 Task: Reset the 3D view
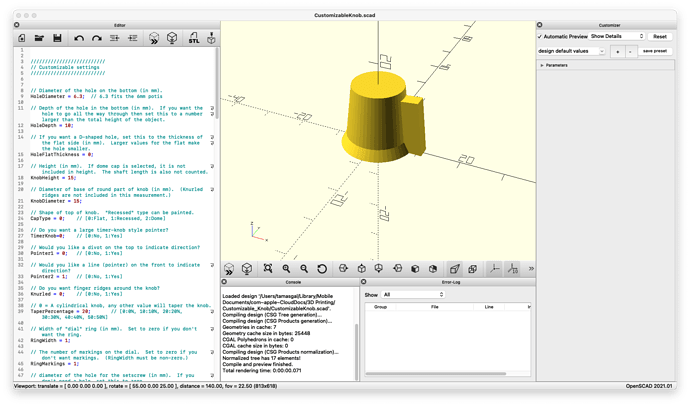coord(322,269)
